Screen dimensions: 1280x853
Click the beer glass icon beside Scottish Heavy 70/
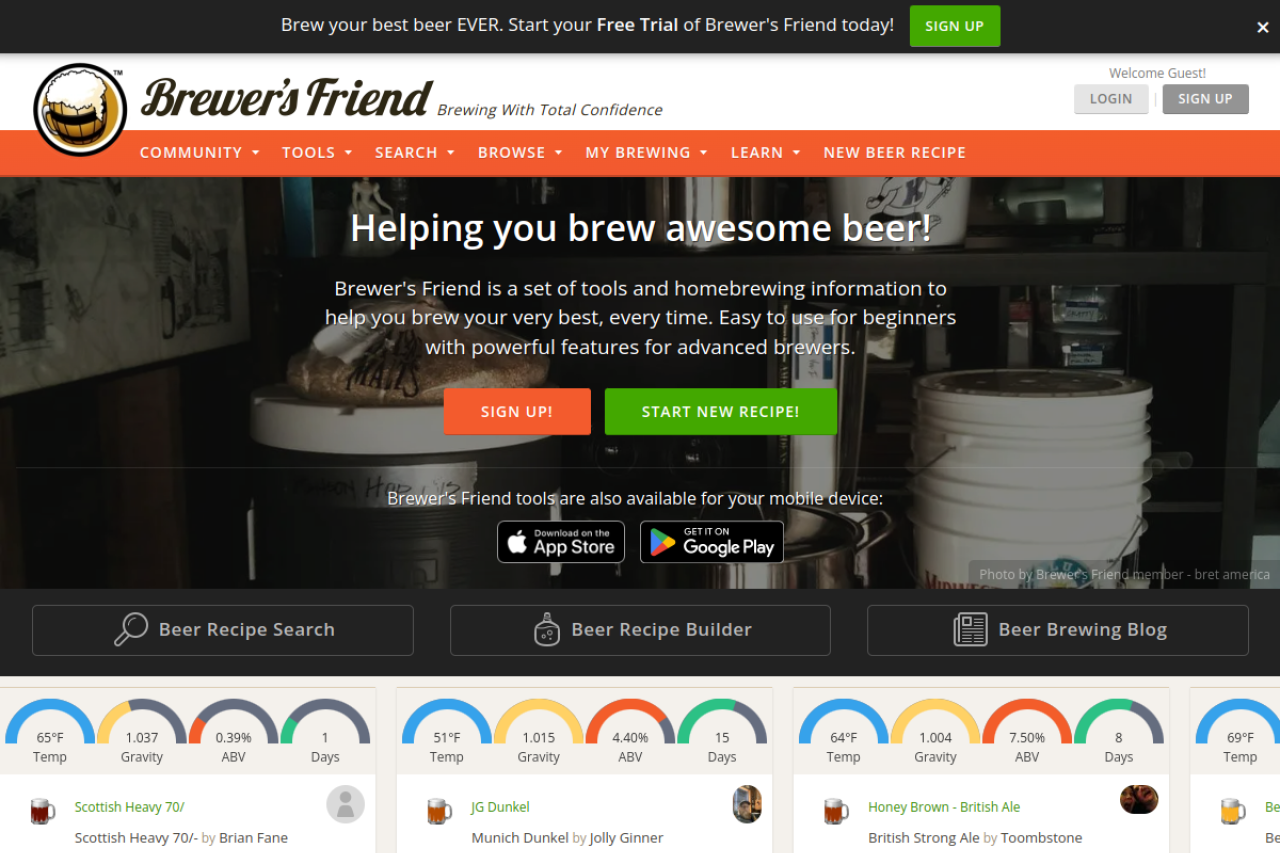[42, 810]
